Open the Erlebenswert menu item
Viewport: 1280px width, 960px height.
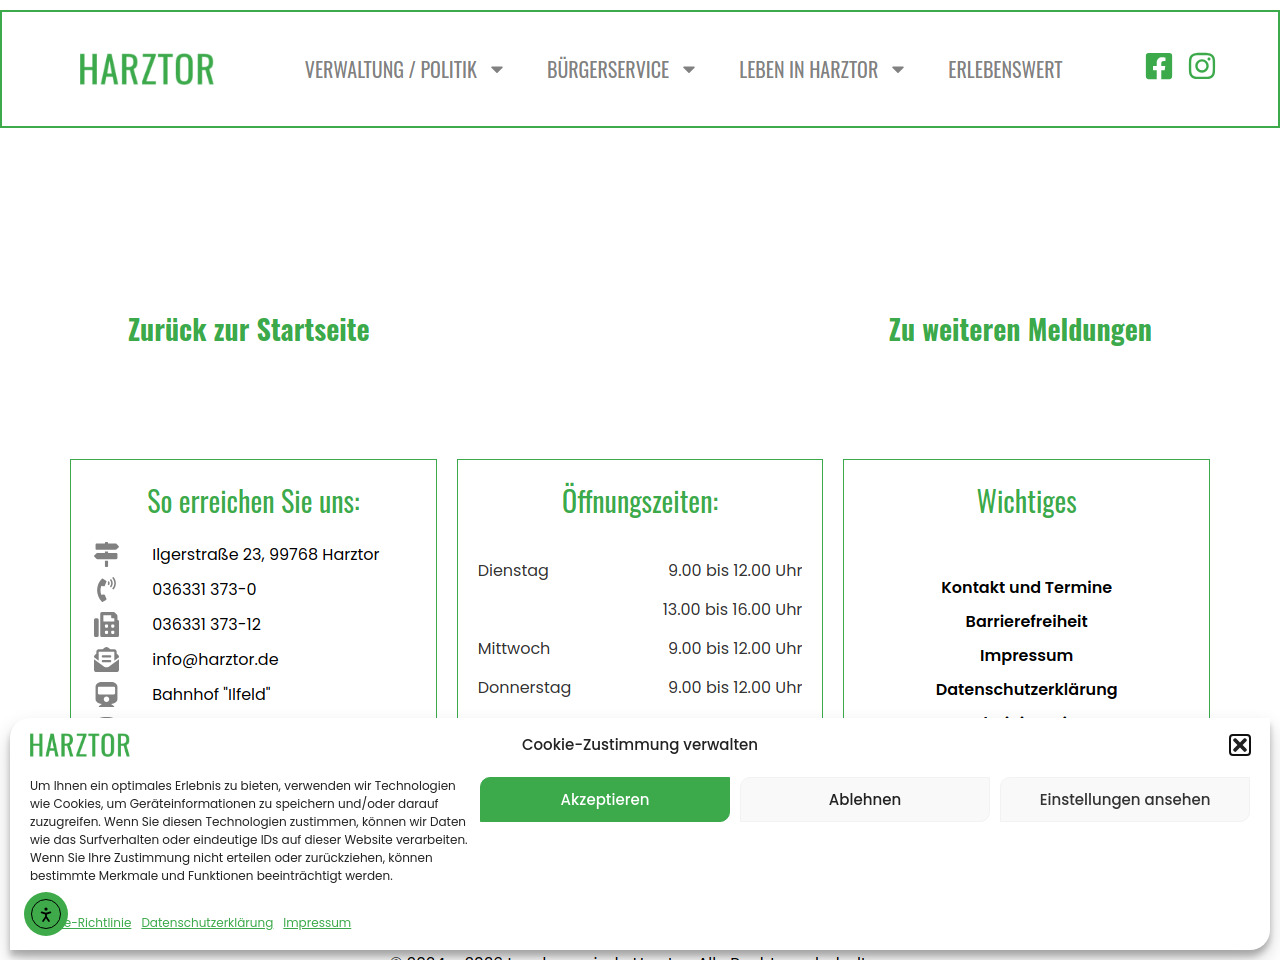coord(1005,70)
